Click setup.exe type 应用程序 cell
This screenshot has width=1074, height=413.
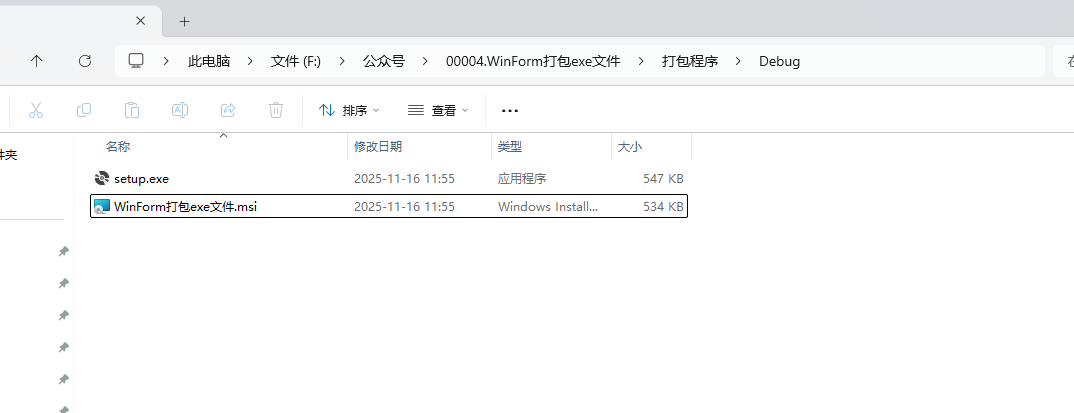coord(522,179)
